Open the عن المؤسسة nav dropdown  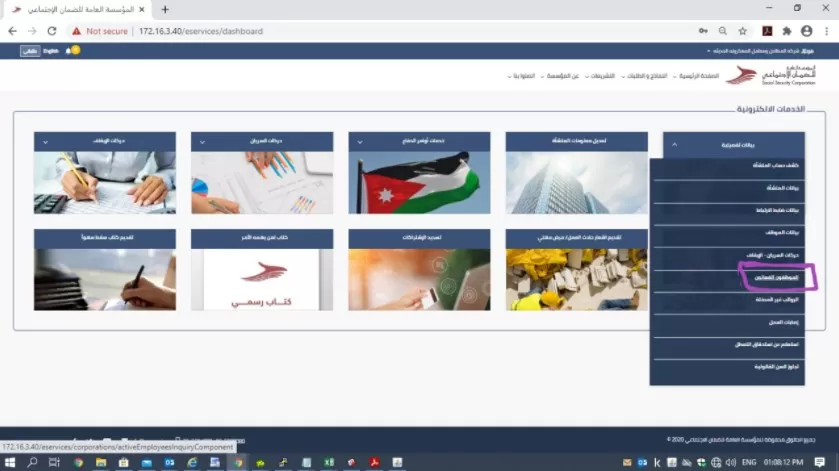click(x=560, y=76)
